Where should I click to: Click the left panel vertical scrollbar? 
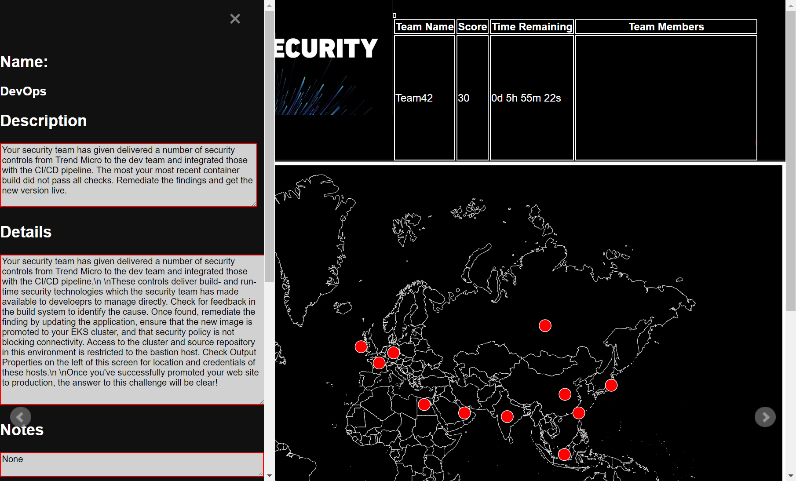tap(270, 146)
